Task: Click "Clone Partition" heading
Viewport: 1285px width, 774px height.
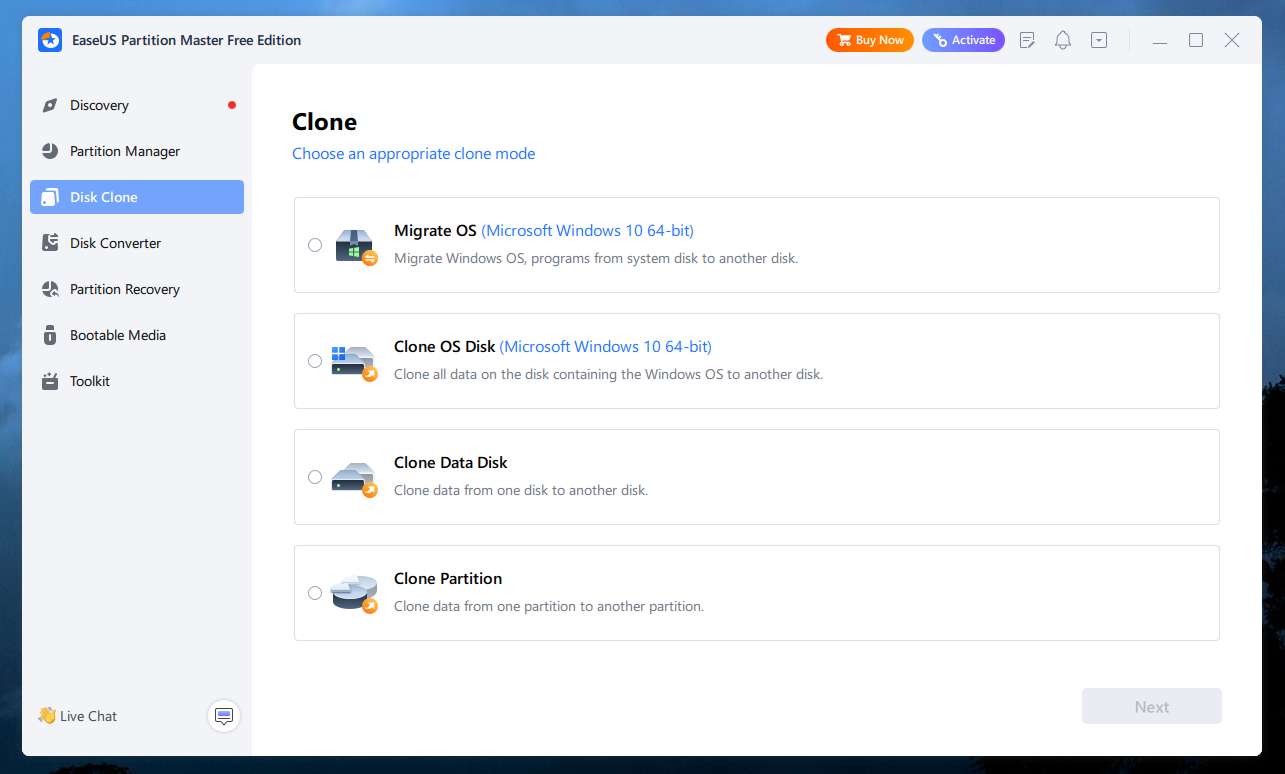Action: pyautogui.click(x=448, y=578)
